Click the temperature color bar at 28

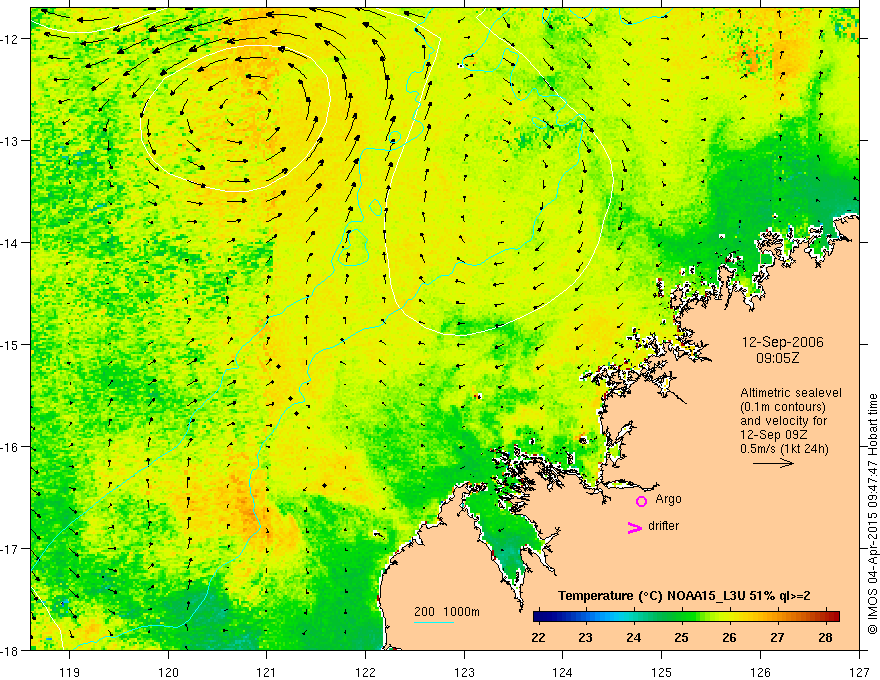click(825, 617)
